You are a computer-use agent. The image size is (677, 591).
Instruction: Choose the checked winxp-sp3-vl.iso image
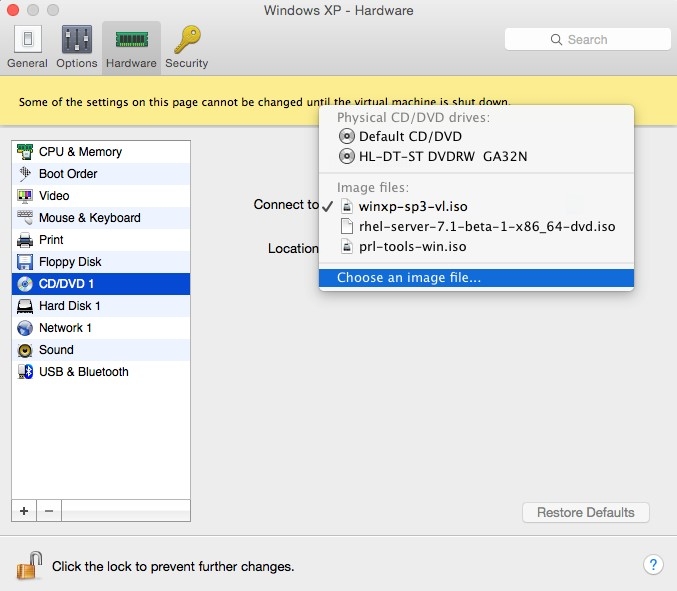tap(412, 206)
